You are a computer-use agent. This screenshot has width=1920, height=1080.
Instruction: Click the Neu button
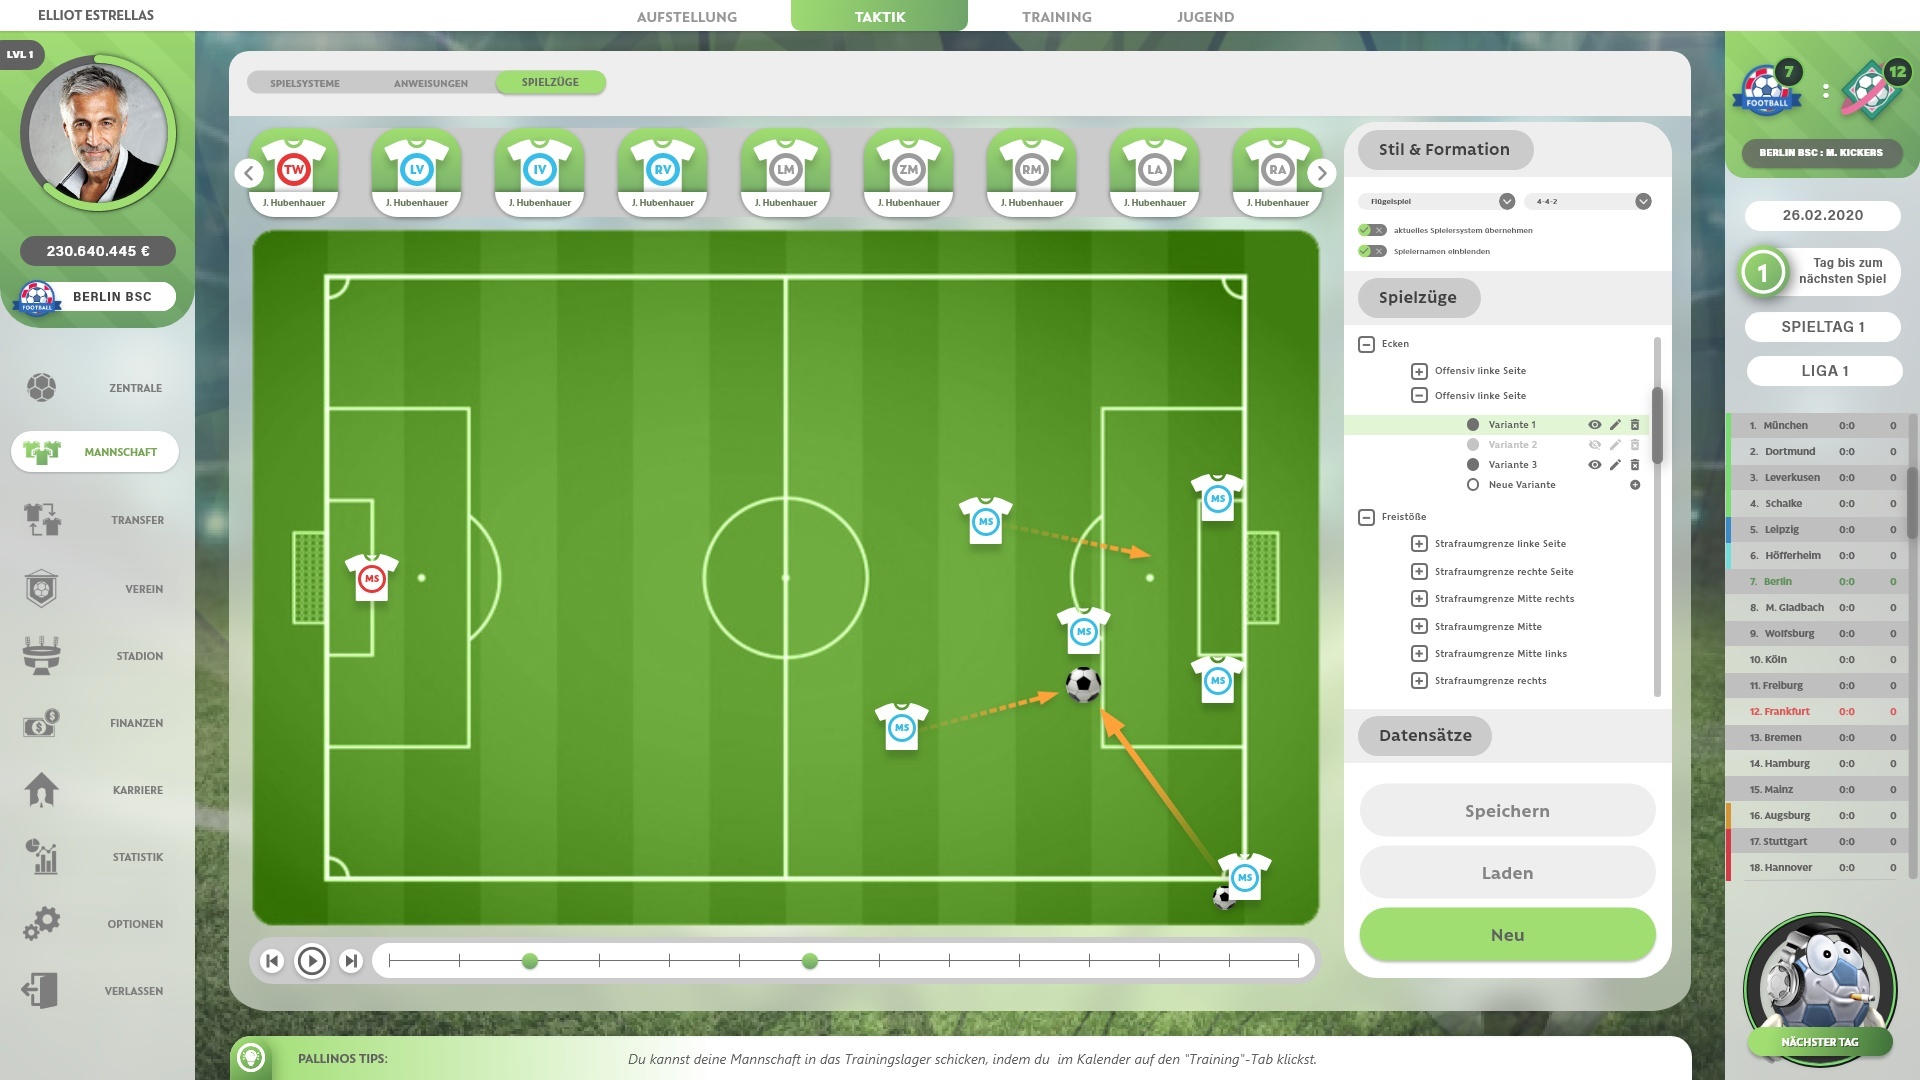coord(1507,935)
